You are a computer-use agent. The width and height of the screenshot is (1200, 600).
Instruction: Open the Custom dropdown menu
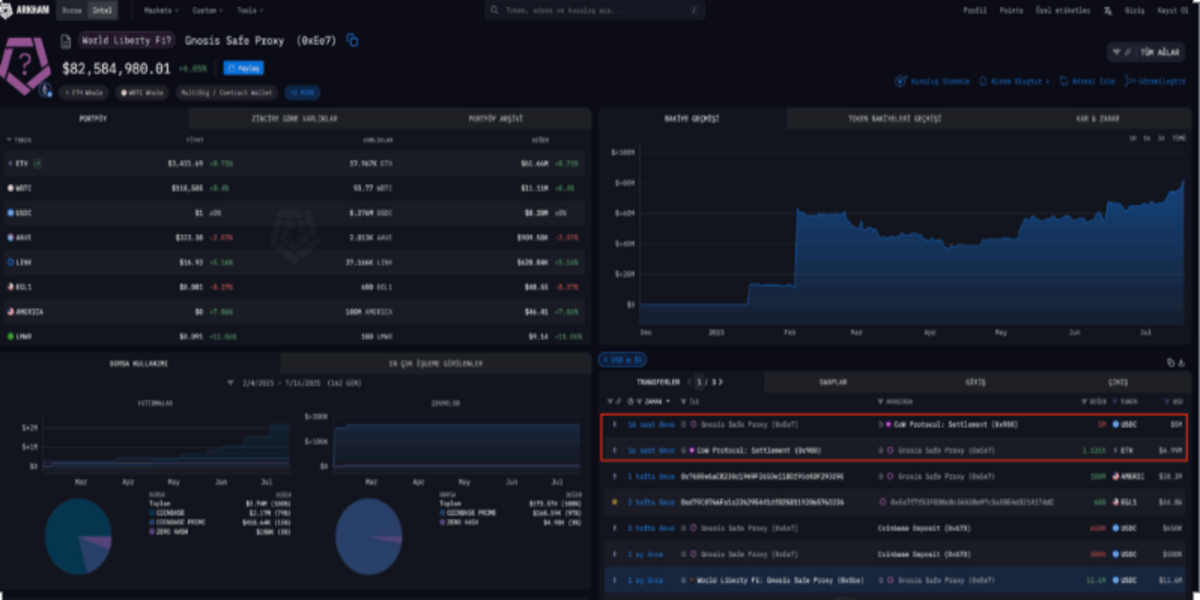click(206, 10)
